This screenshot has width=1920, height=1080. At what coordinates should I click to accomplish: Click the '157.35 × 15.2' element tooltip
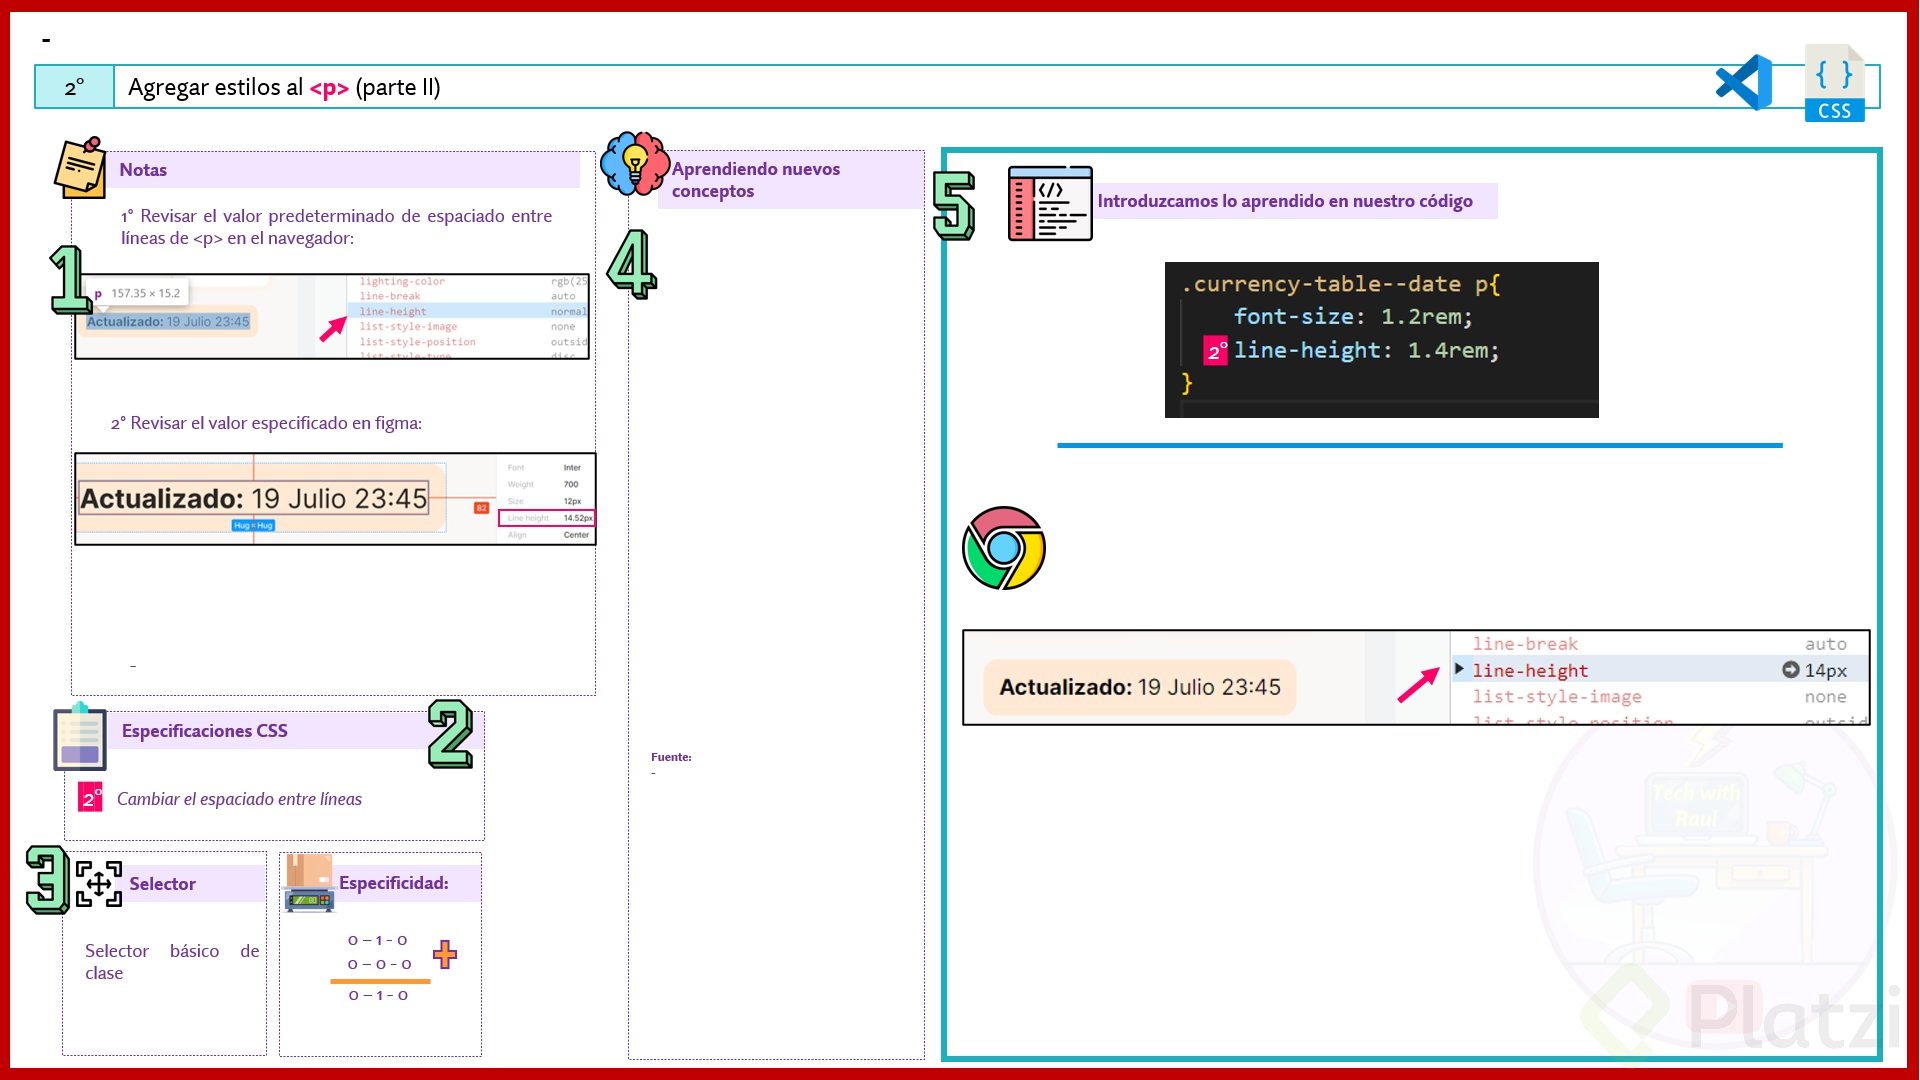pyautogui.click(x=137, y=293)
